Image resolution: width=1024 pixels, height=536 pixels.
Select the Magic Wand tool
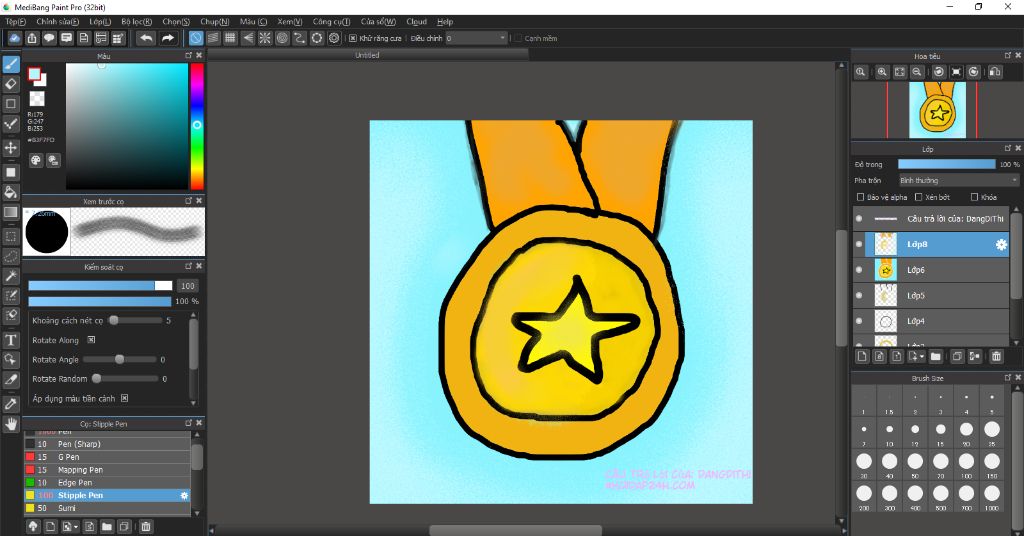[11, 276]
